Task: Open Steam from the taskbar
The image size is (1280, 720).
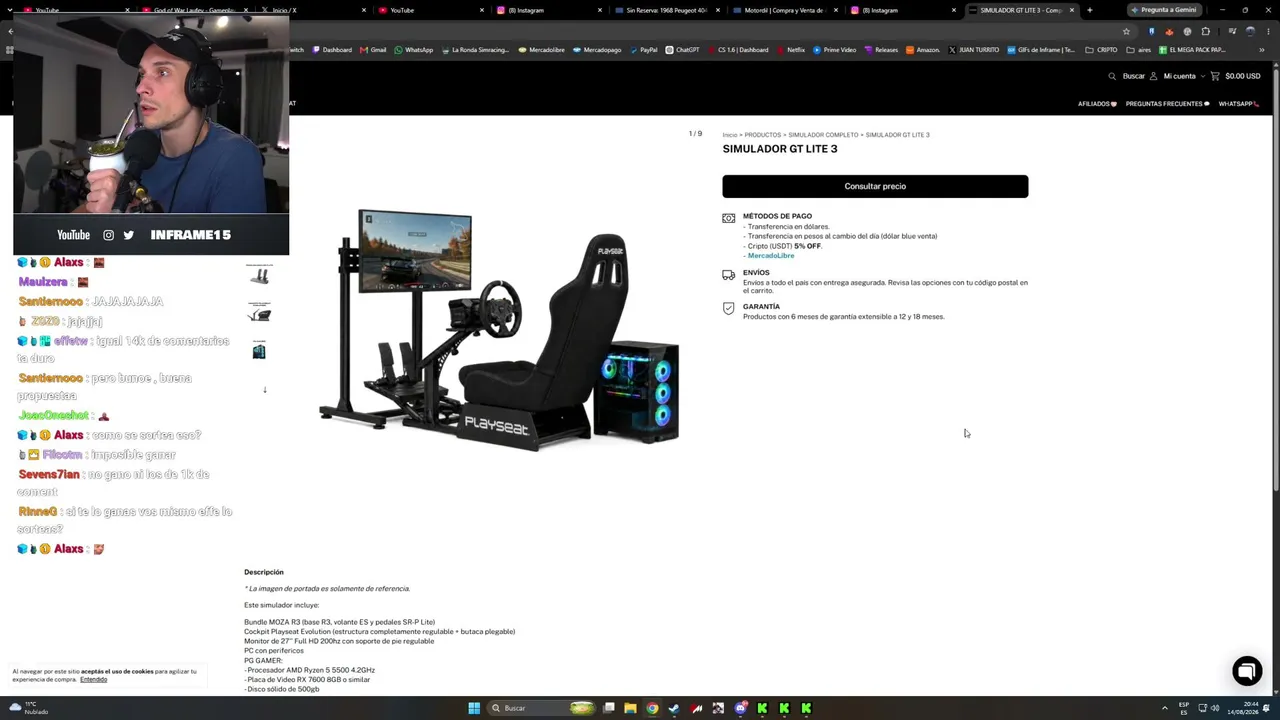Action: coord(674,708)
